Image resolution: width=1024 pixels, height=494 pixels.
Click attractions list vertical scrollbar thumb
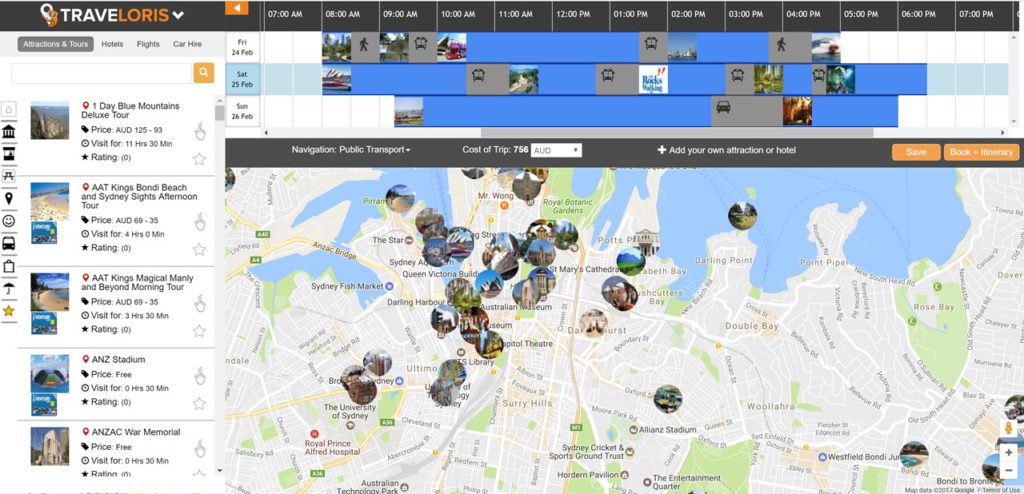click(219, 112)
